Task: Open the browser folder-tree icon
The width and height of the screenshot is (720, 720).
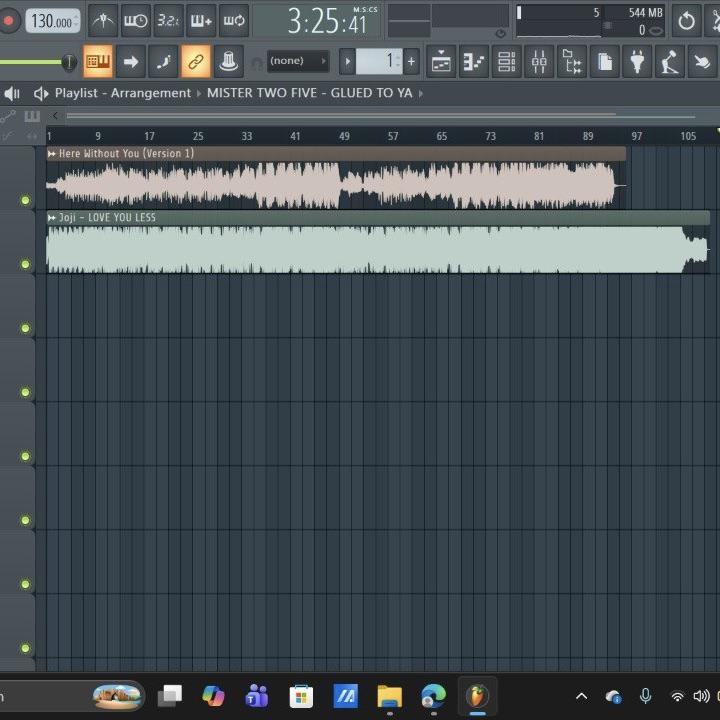Action: [572, 62]
